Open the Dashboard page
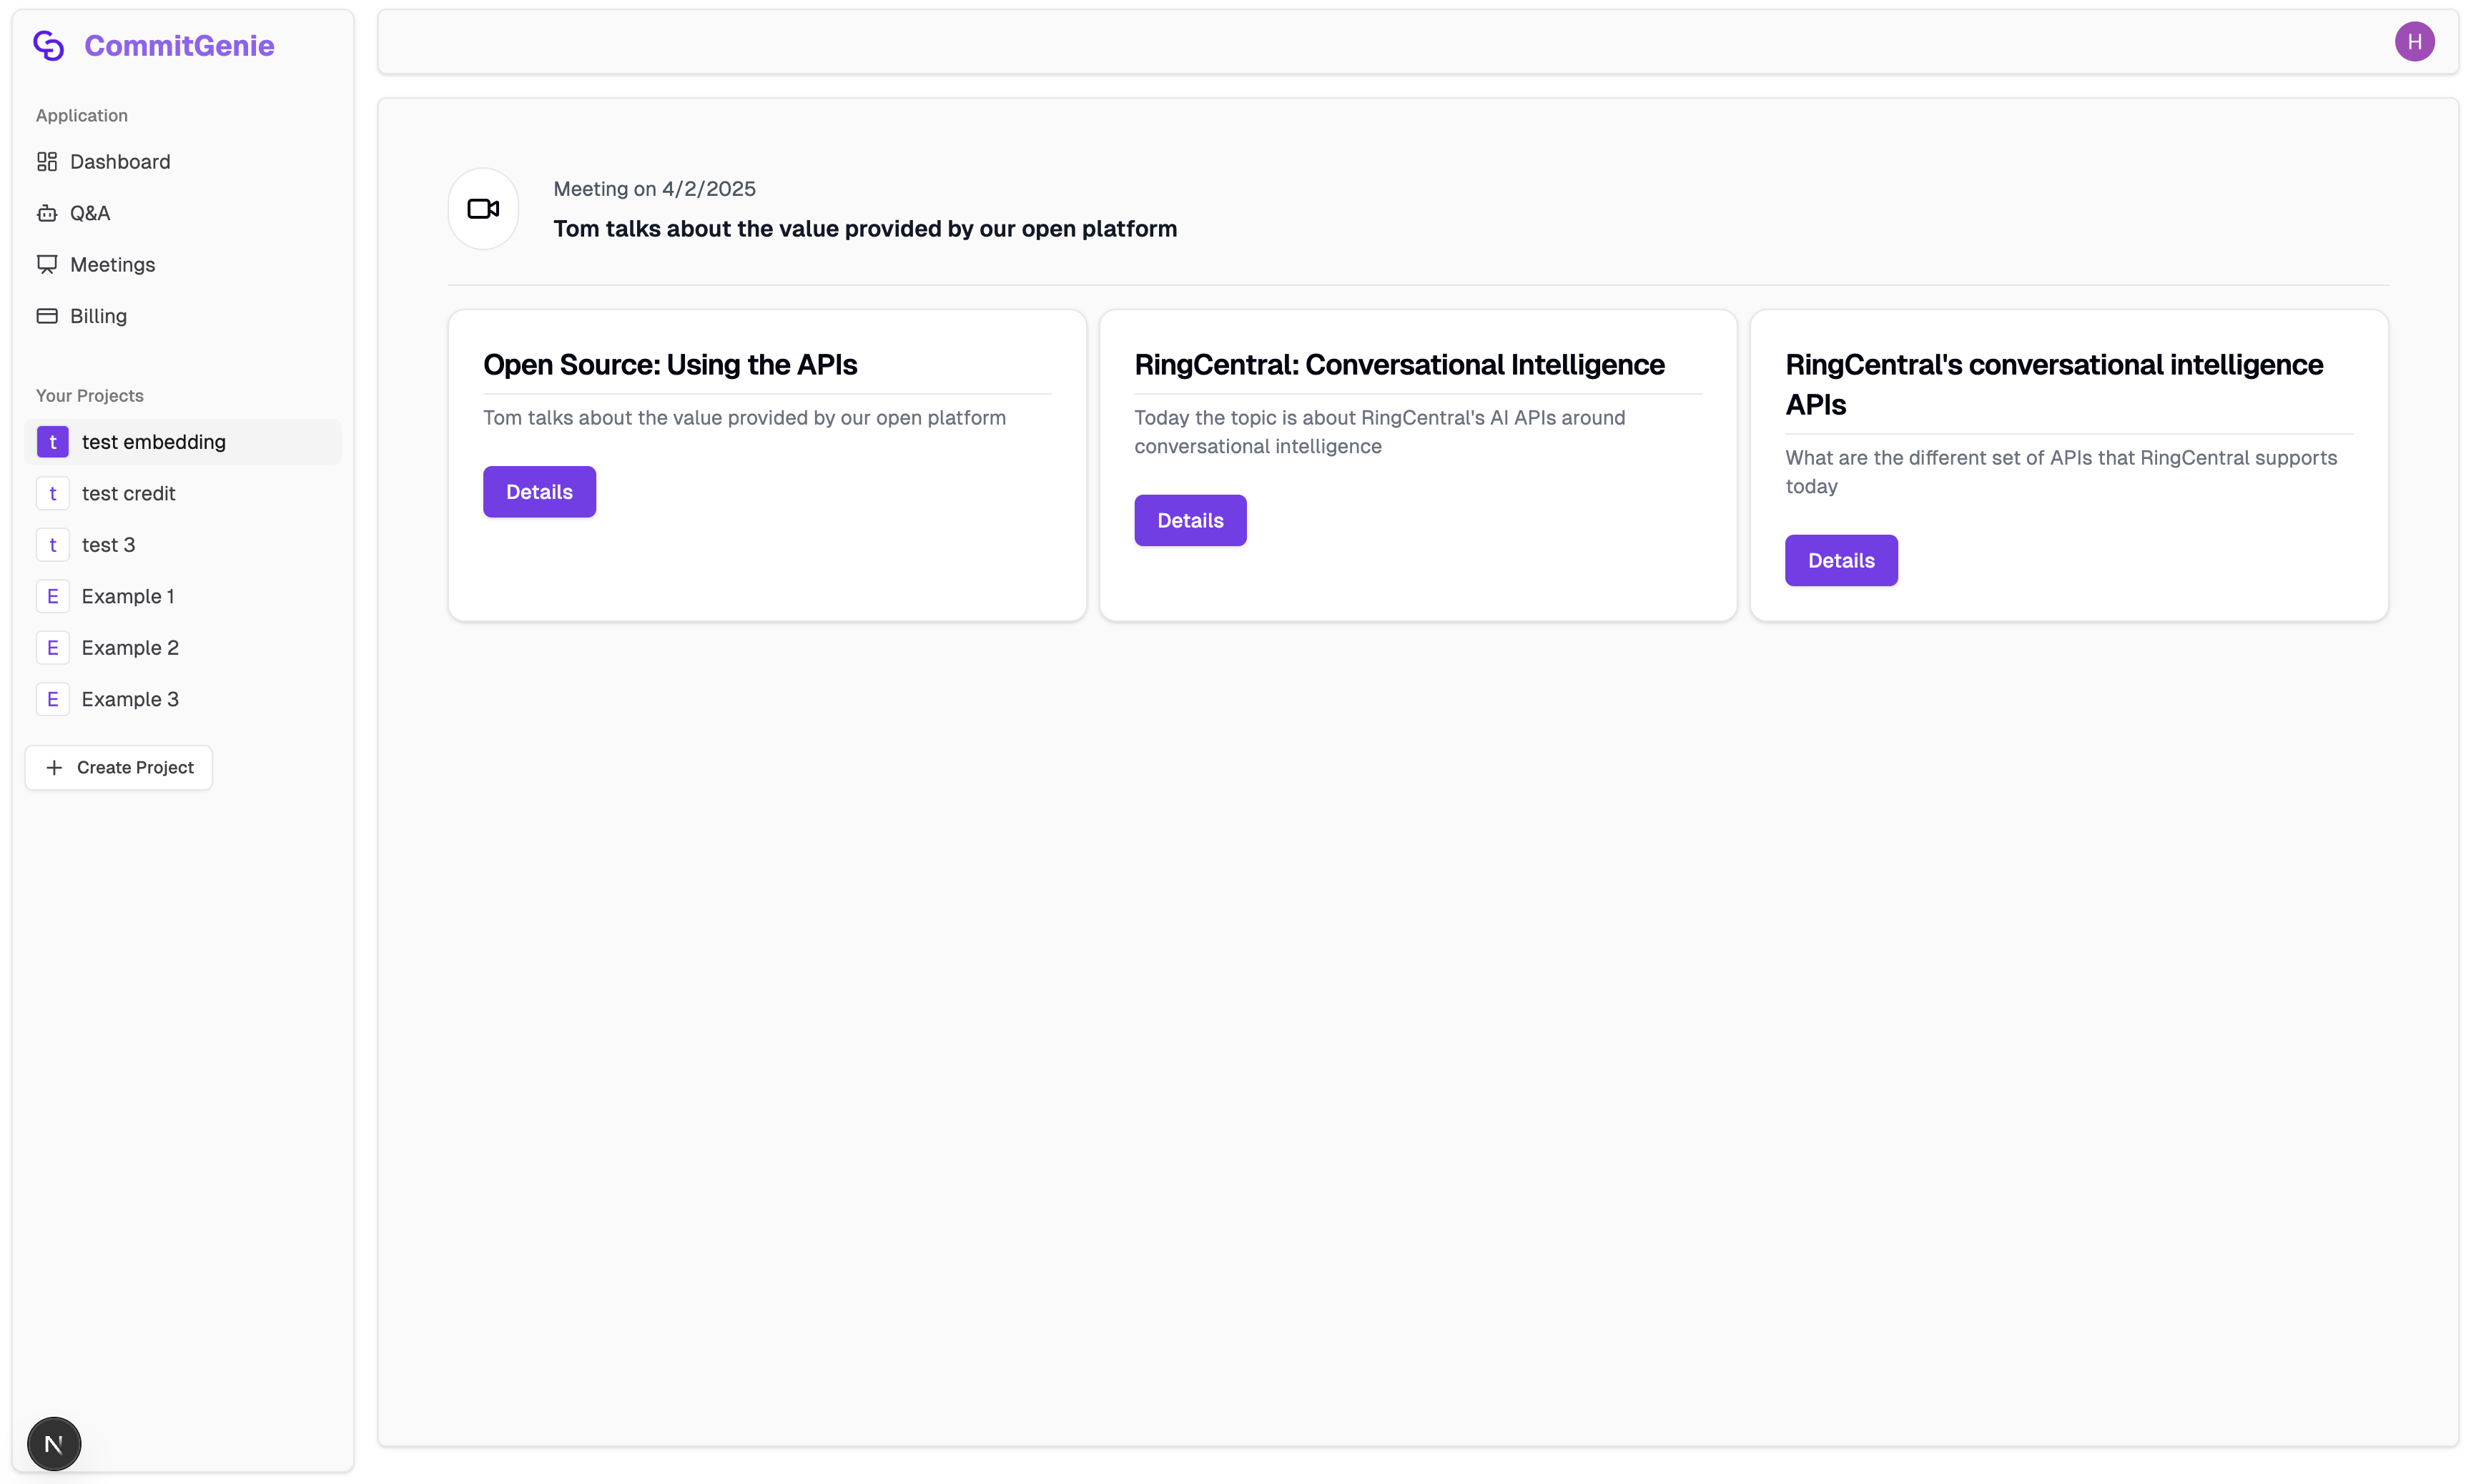 point(183,161)
